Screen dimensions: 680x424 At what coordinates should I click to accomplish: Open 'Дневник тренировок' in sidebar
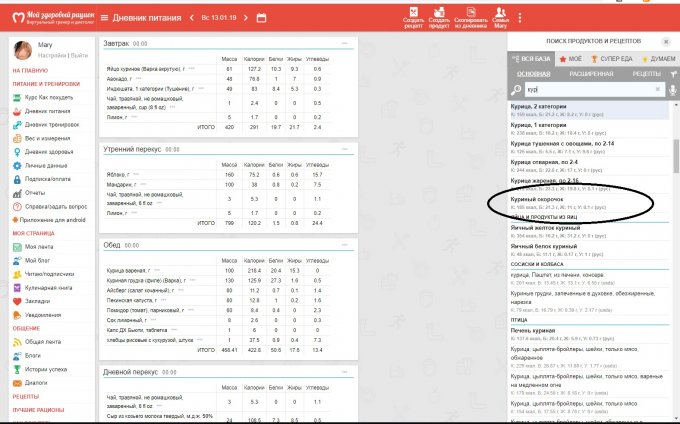click(45, 123)
